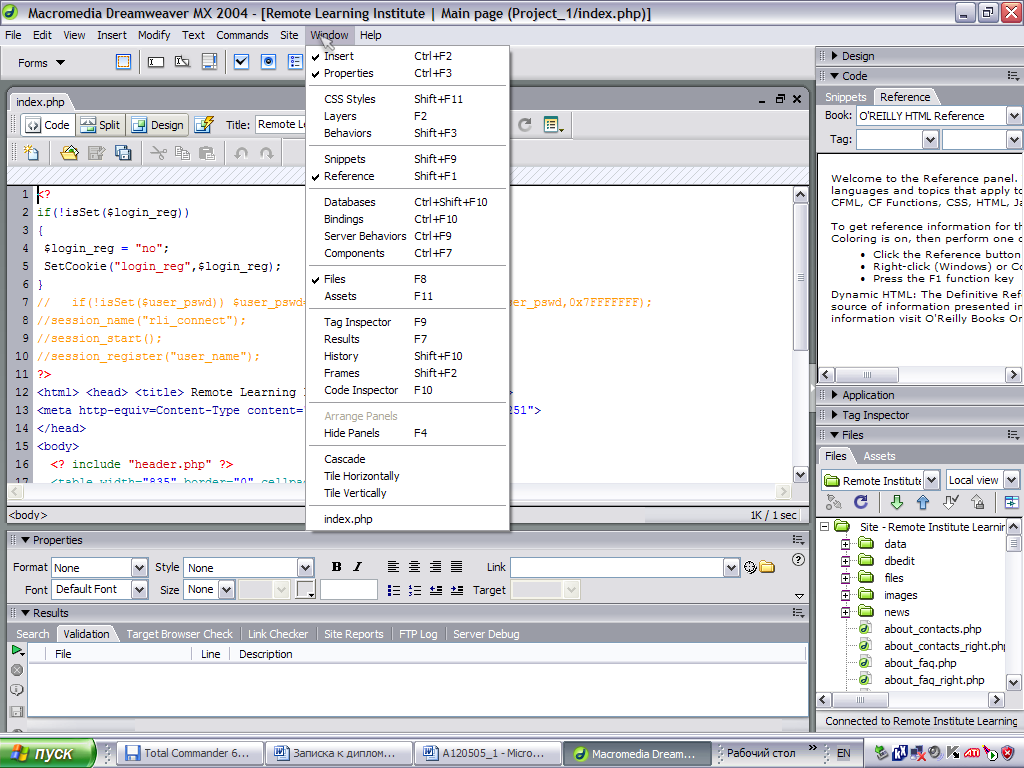Click the Link input field in Properties
This screenshot has width=1024, height=768.
pyautogui.click(x=615, y=568)
